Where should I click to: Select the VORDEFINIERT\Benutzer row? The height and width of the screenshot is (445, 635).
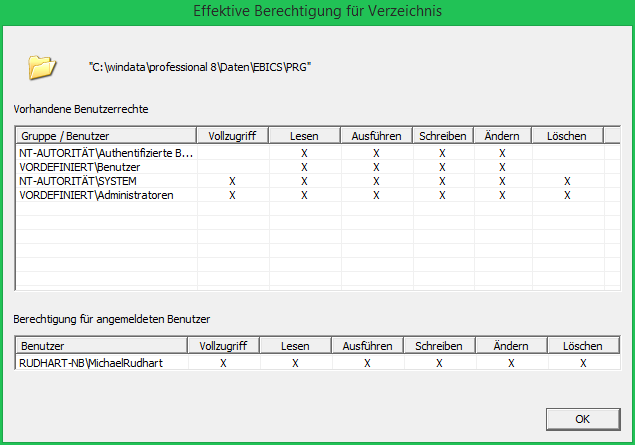318,167
